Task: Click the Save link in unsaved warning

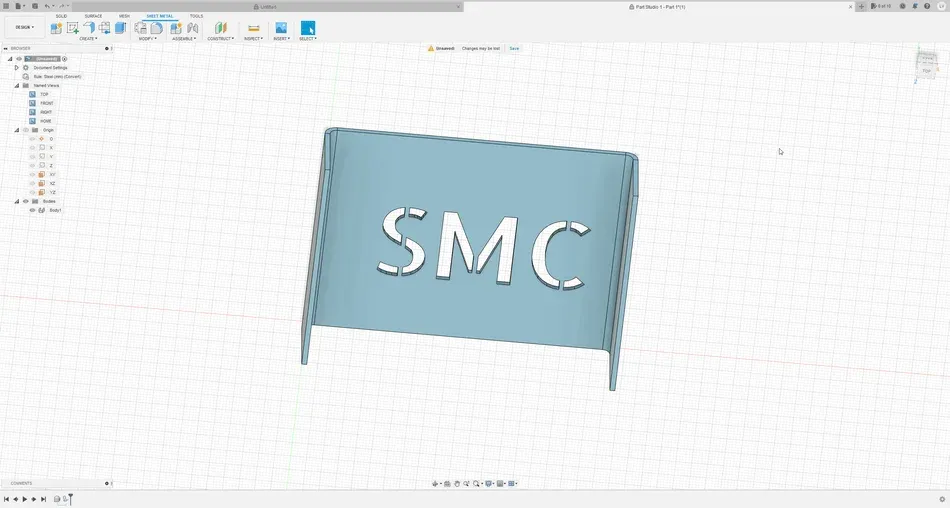Action: pyautogui.click(x=514, y=48)
